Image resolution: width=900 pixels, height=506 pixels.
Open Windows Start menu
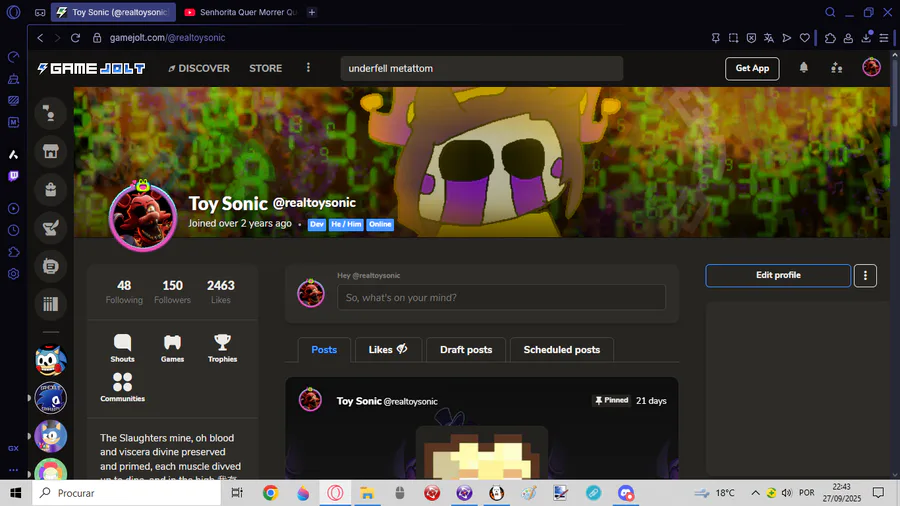point(15,493)
